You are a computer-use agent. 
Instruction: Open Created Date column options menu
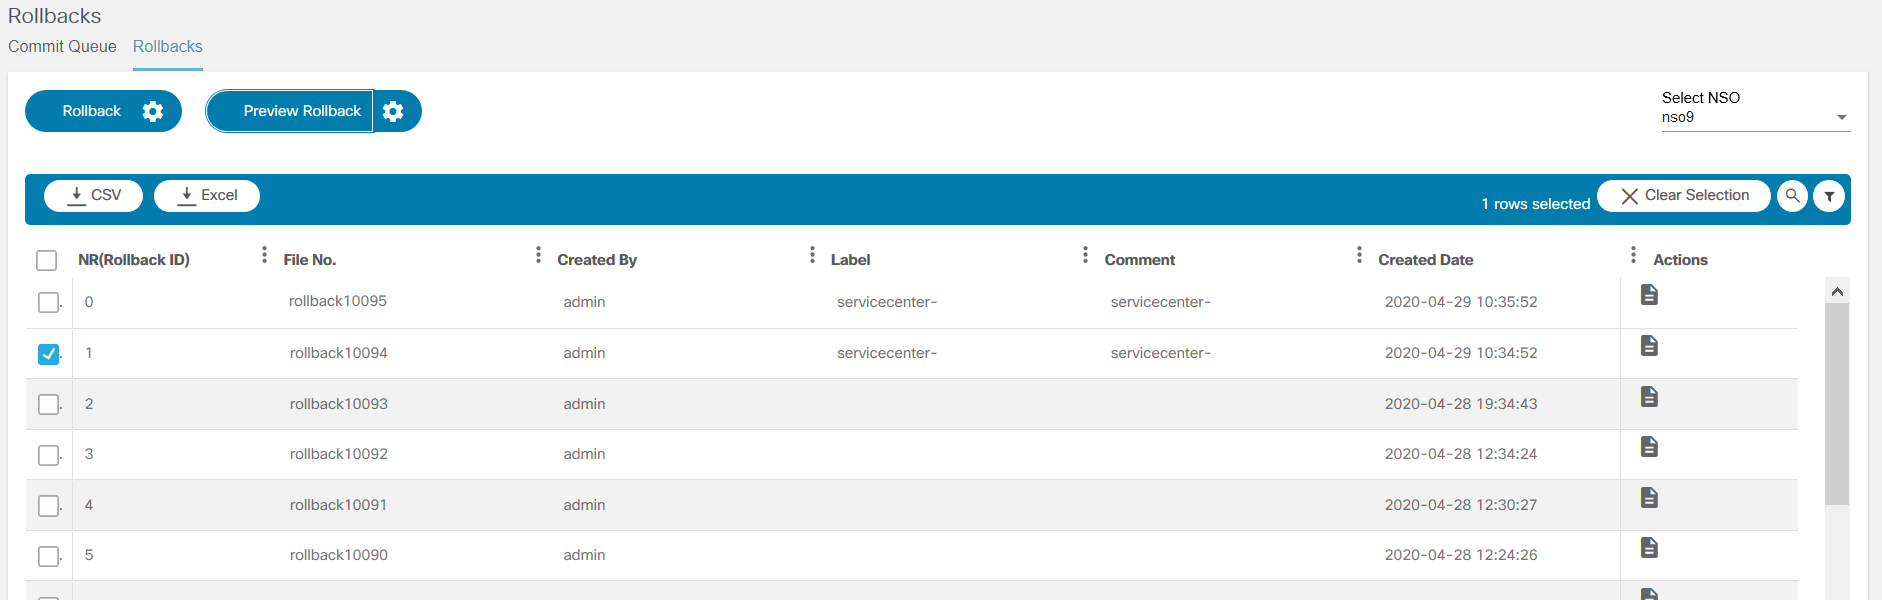[1633, 255]
